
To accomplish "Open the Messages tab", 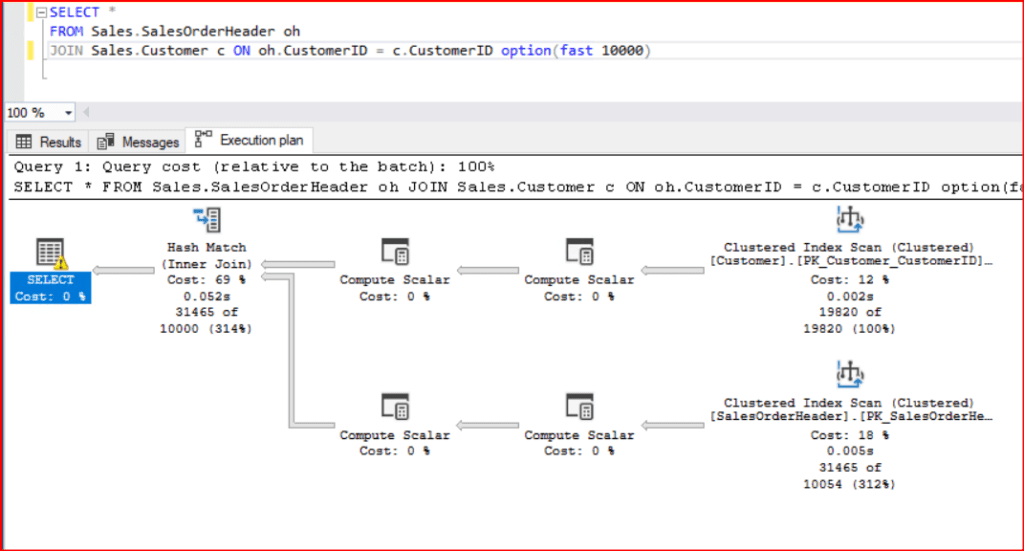I will click(140, 142).
